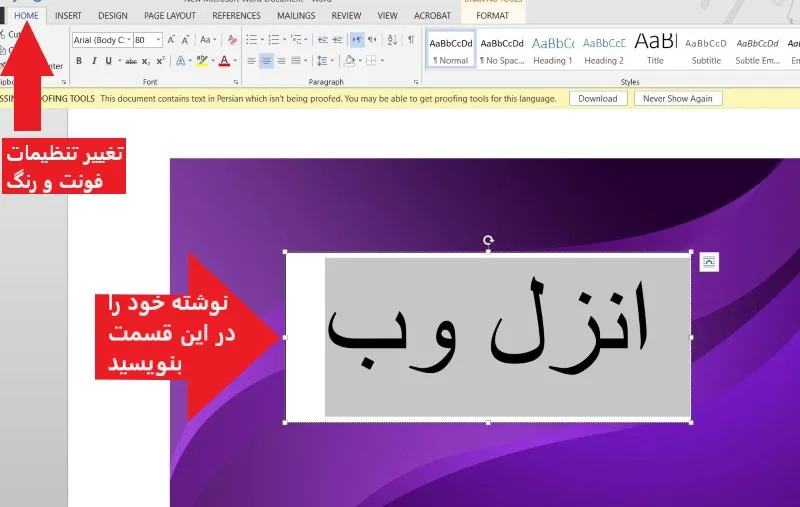Click Decrease Indent icon

[322, 40]
